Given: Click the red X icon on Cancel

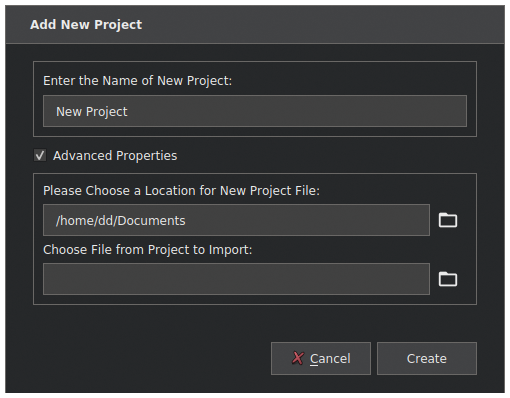Looking at the screenshot, I should click(x=298, y=358).
